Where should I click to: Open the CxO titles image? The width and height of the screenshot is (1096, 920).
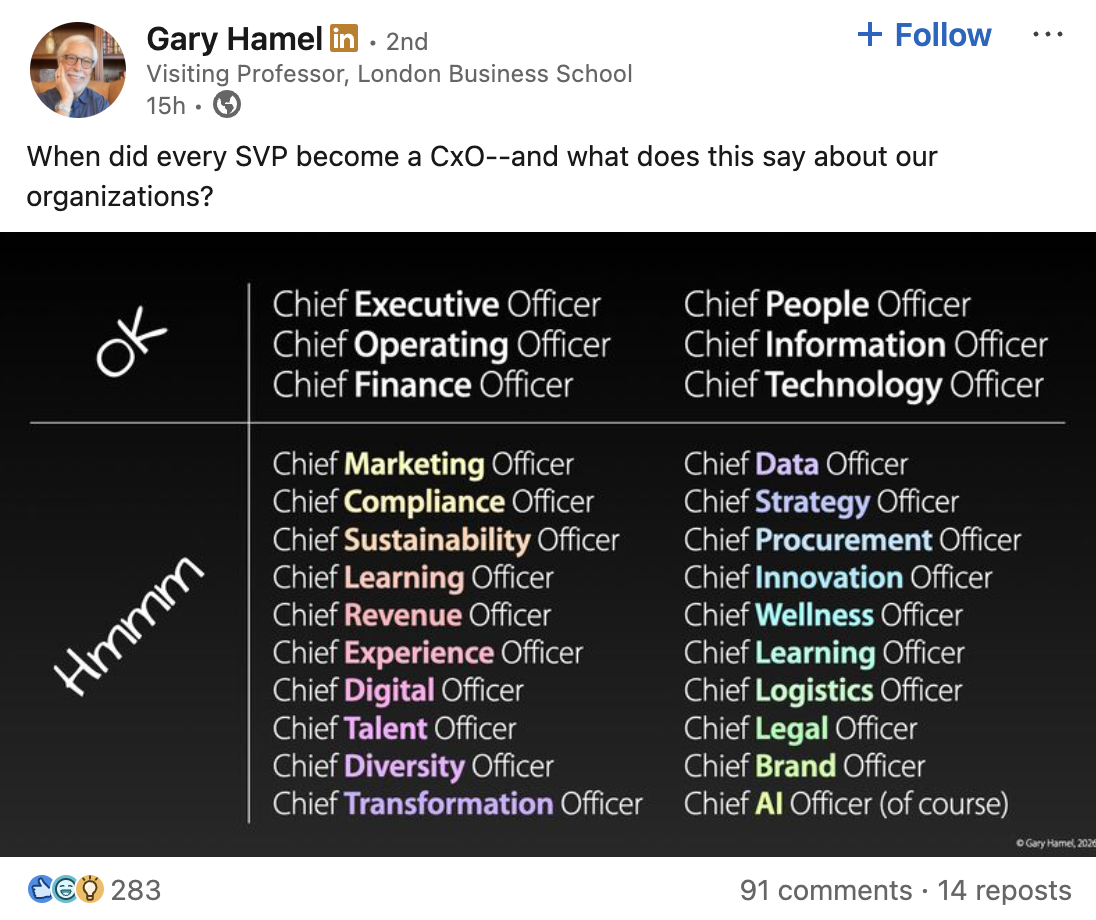tap(548, 545)
